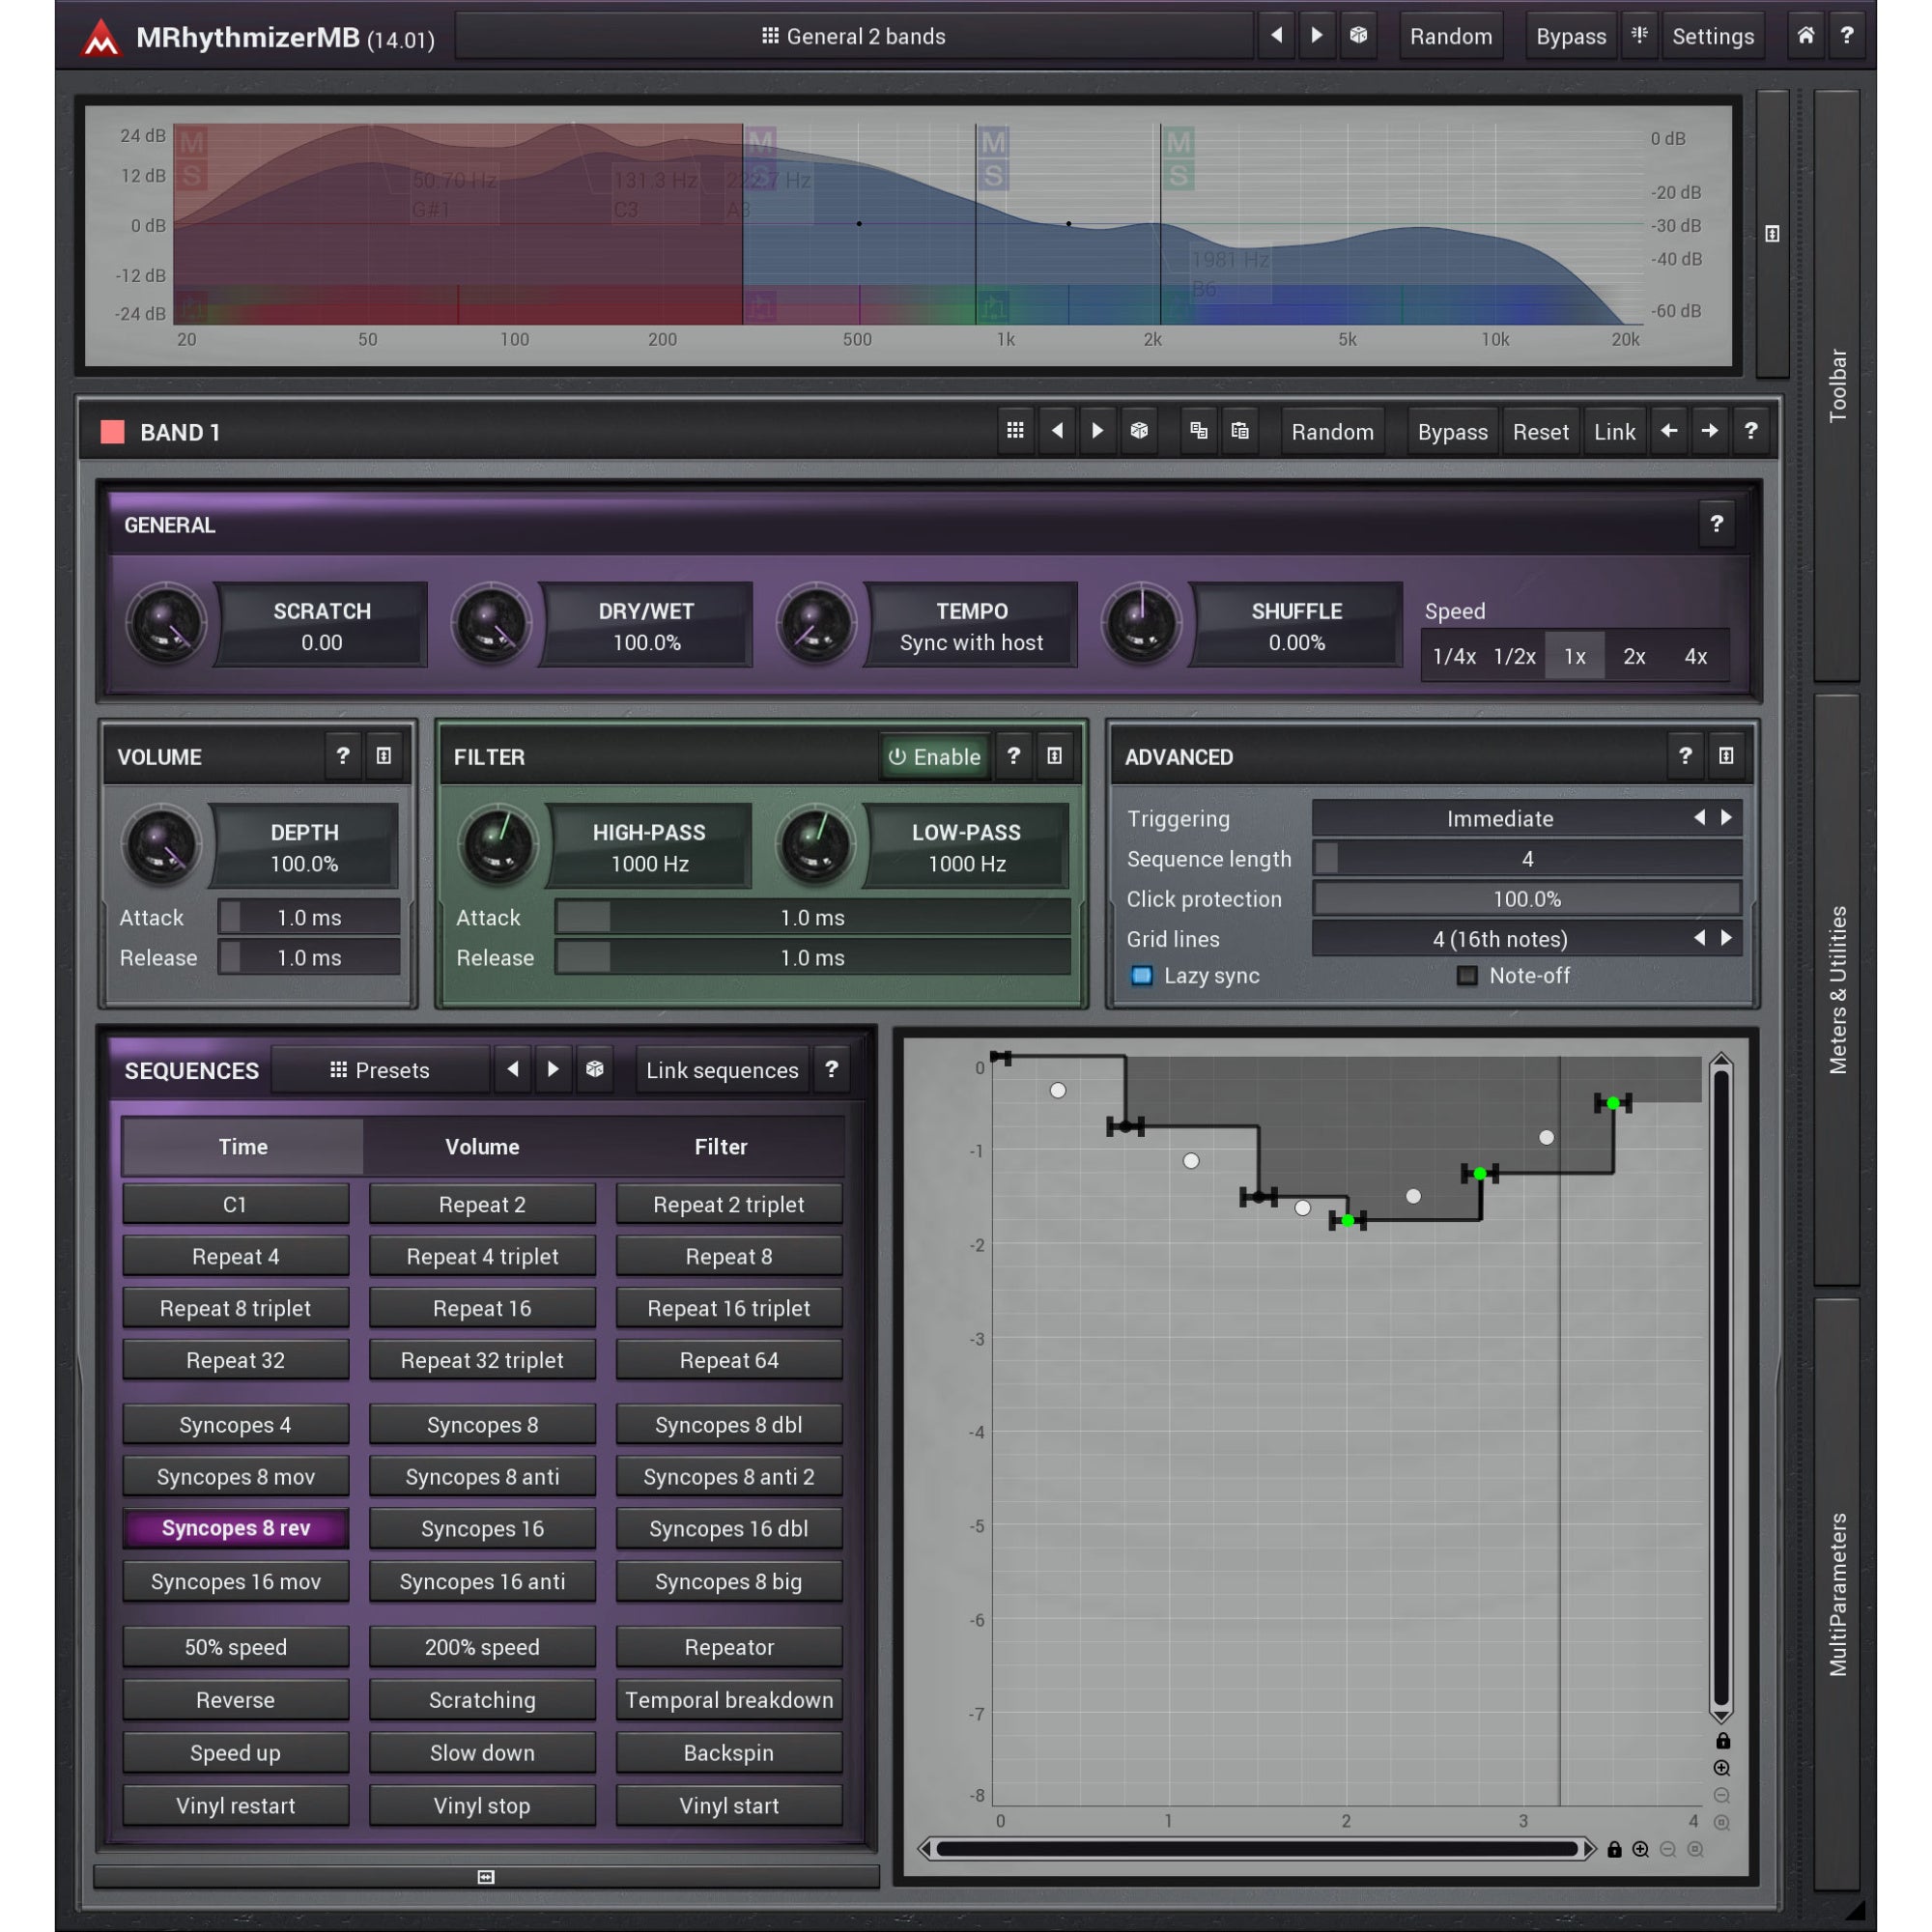Click vertical zoom-in magnifier in graph
Image resolution: width=1932 pixels, height=1932 pixels.
click(x=1721, y=1768)
